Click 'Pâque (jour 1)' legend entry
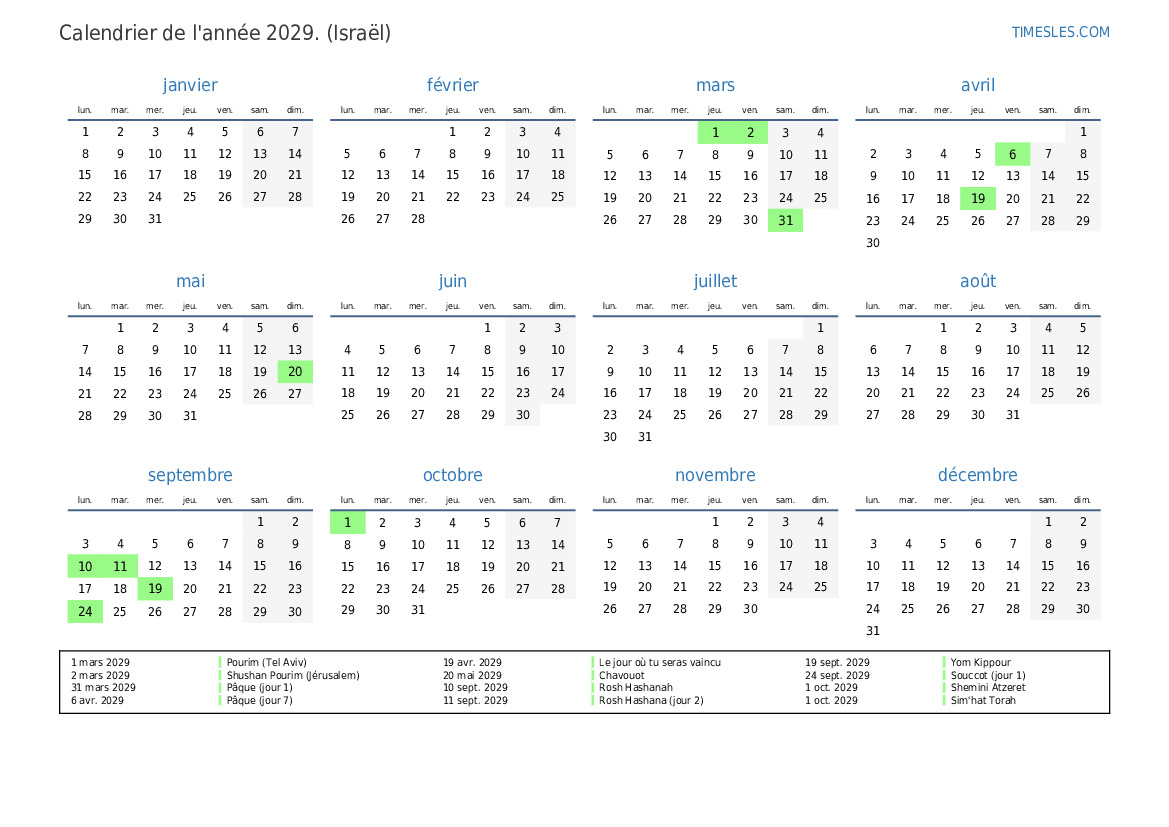Screen dimensions: 1169x827 pyautogui.click(x=259, y=688)
